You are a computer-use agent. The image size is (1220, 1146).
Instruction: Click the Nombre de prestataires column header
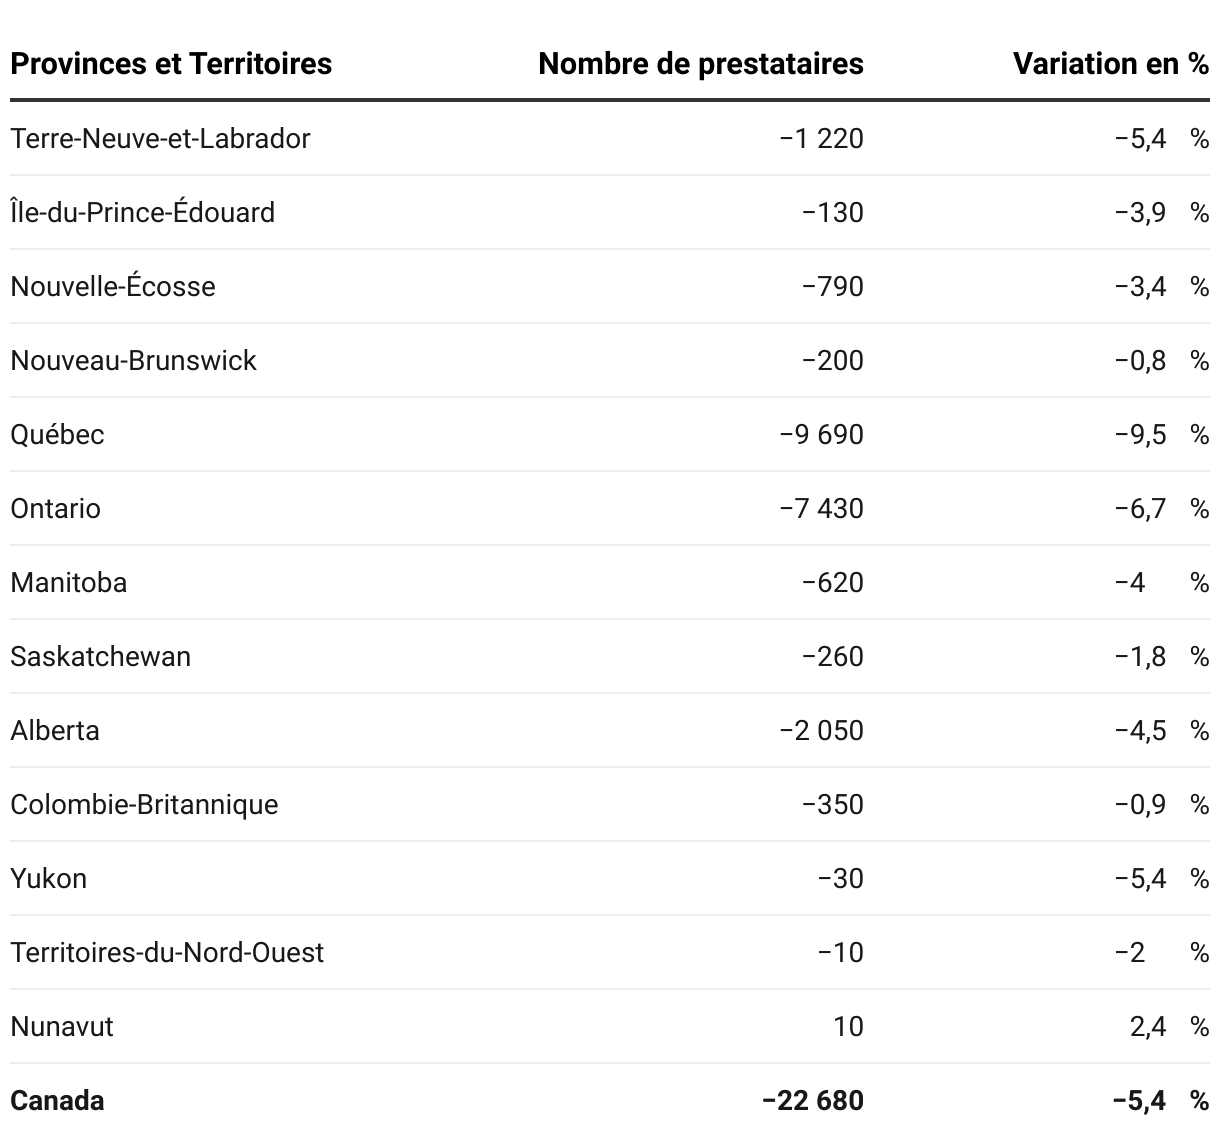(701, 64)
